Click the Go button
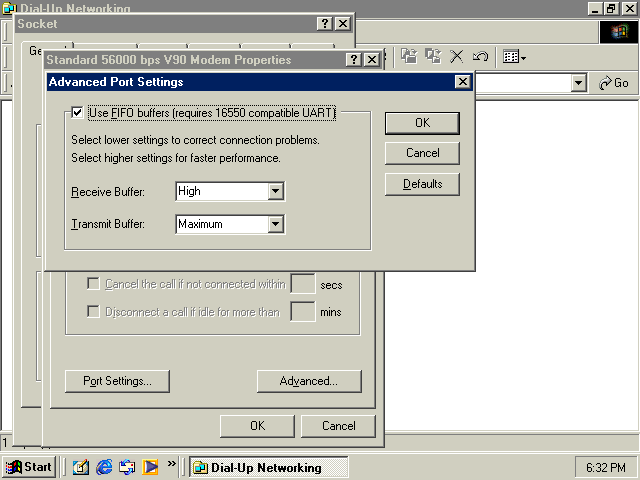Image resolution: width=640 pixels, height=480 pixels. coord(613,83)
